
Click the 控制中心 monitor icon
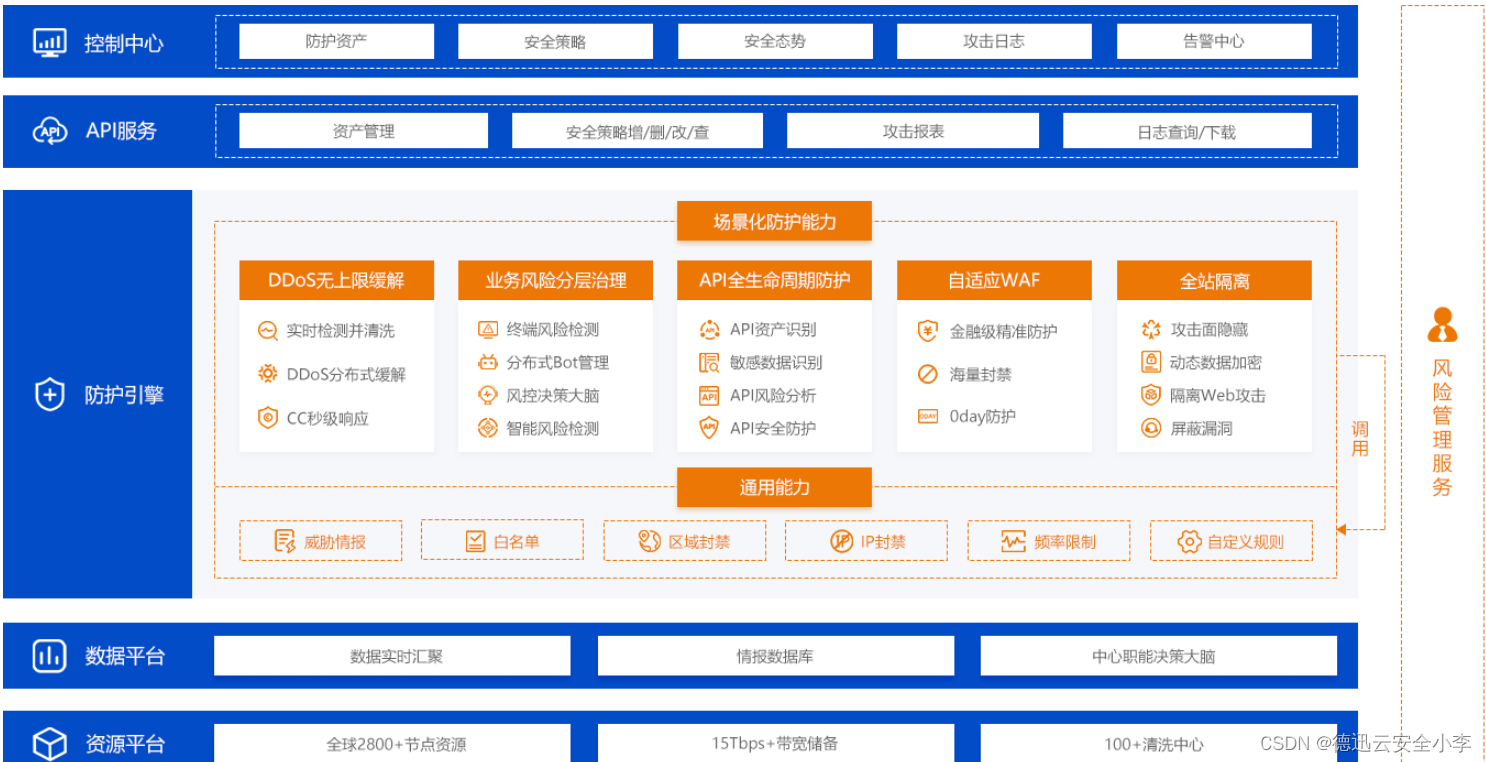click(50, 42)
